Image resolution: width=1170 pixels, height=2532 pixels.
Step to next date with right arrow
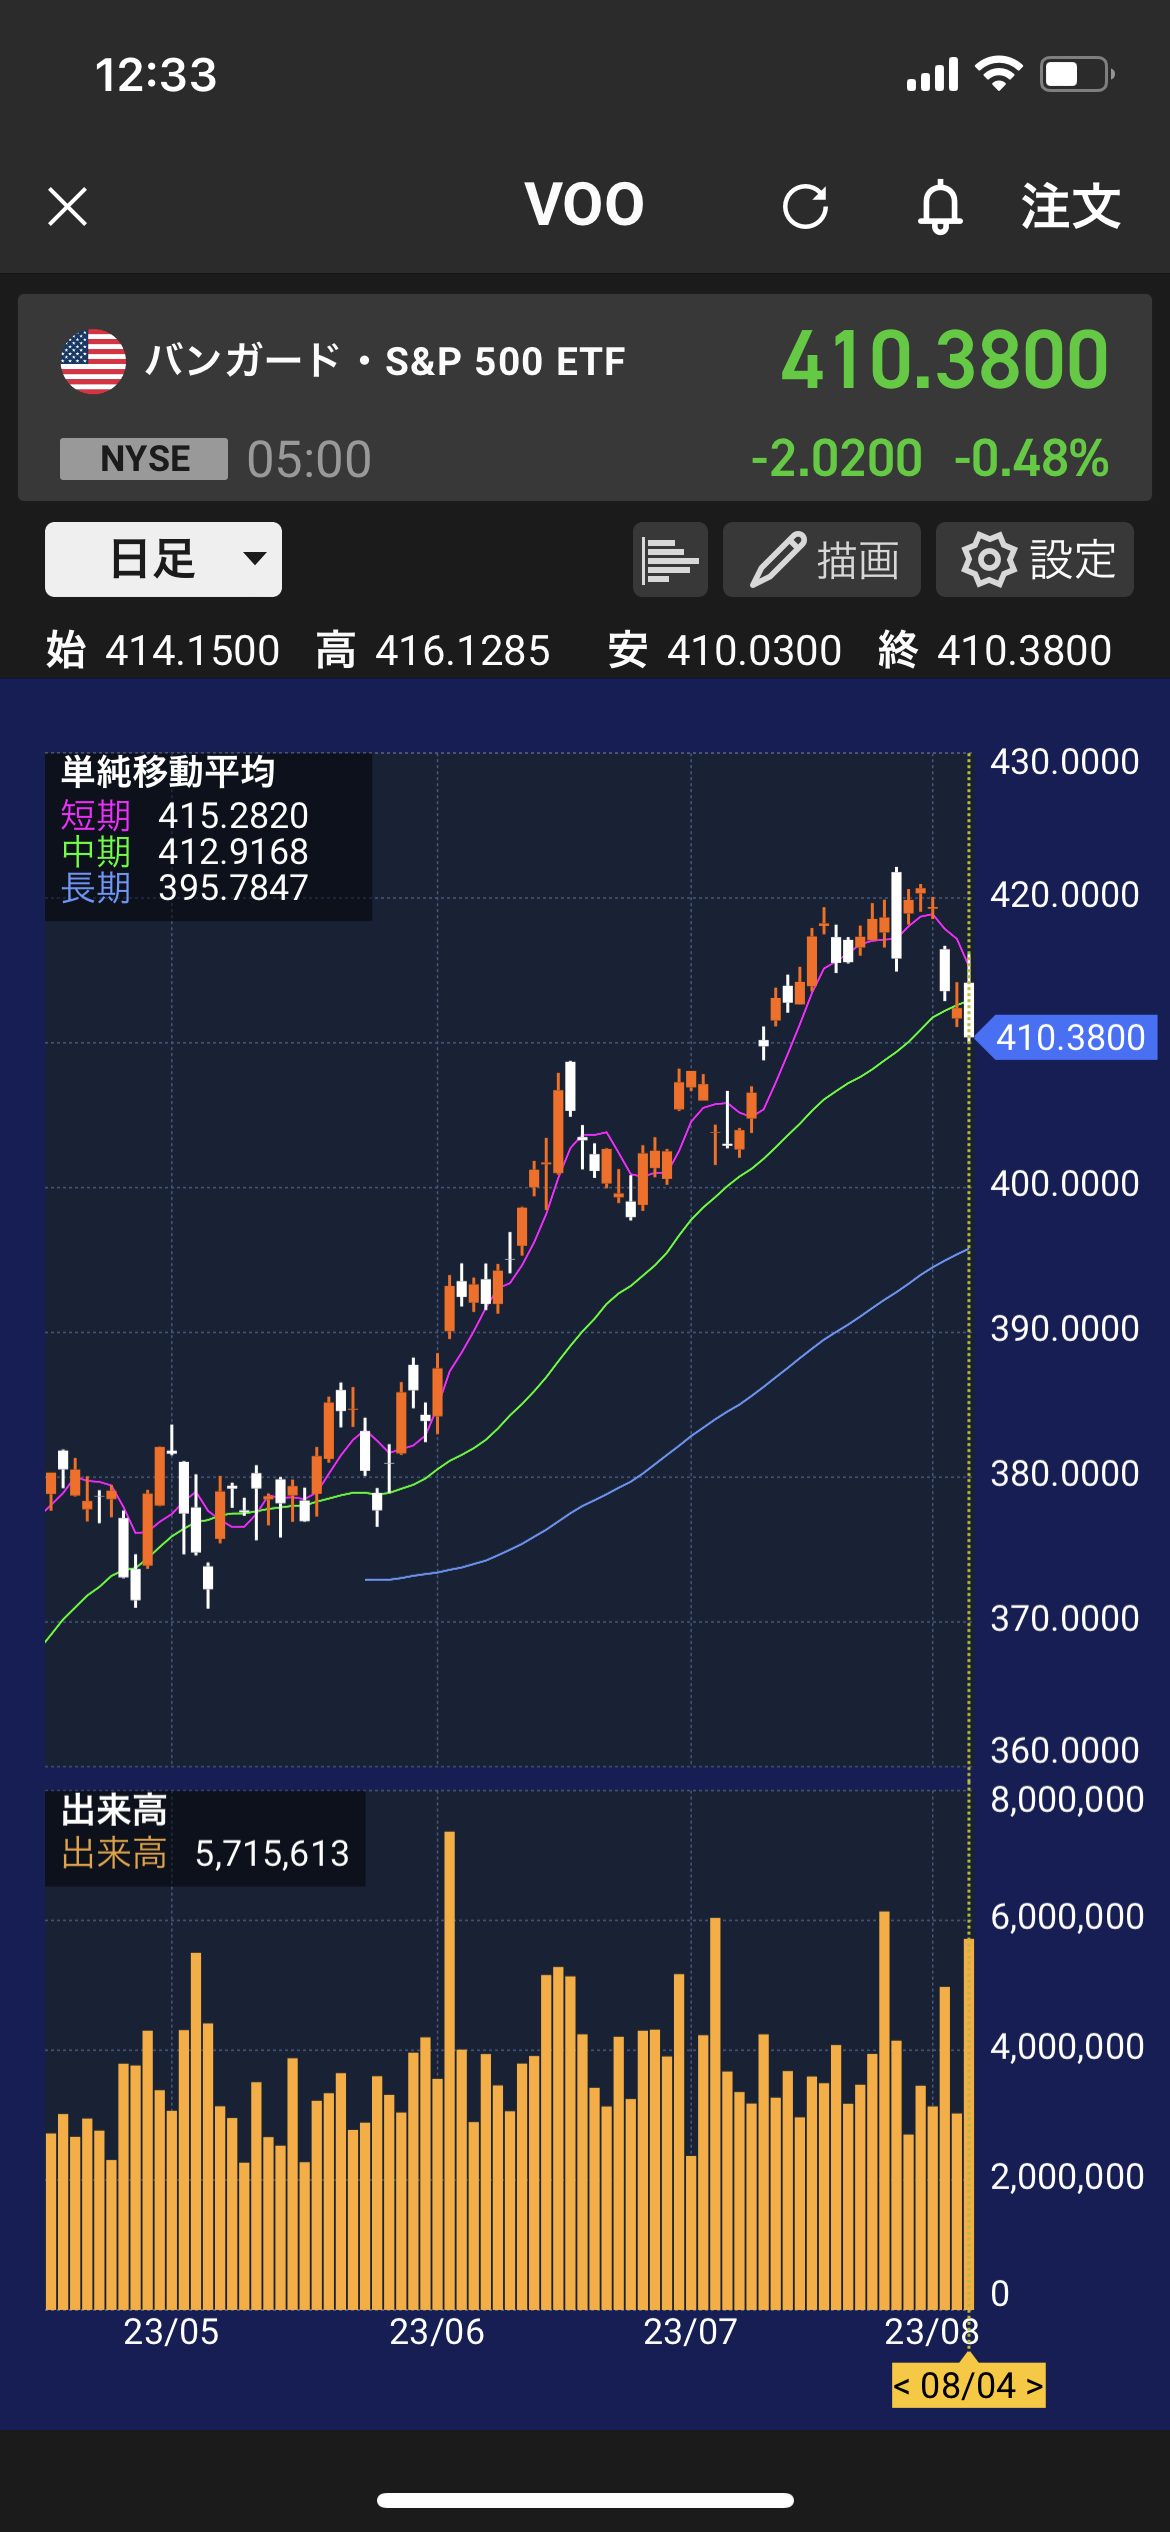point(1034,2386)
